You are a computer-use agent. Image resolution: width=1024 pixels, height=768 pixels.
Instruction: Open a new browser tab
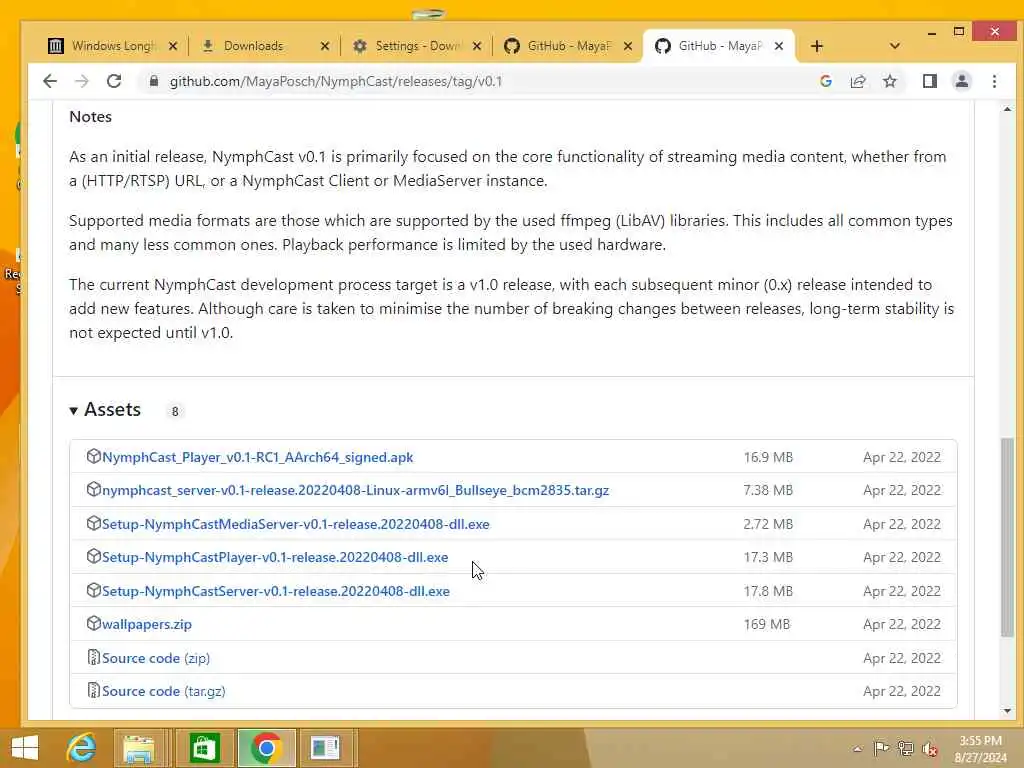817,46
